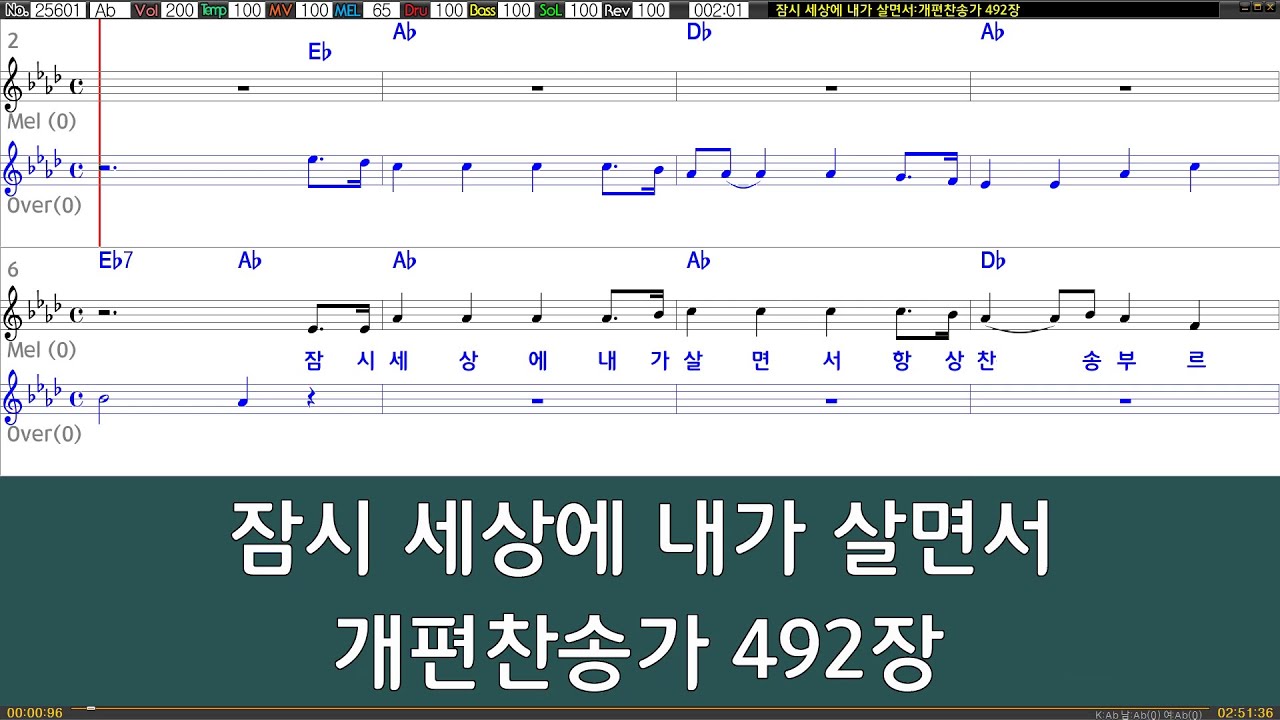The width and height of the screenshot is (1280, 720).
Task: Click the Over(0) label in top system
Action: tap(44, 205)
